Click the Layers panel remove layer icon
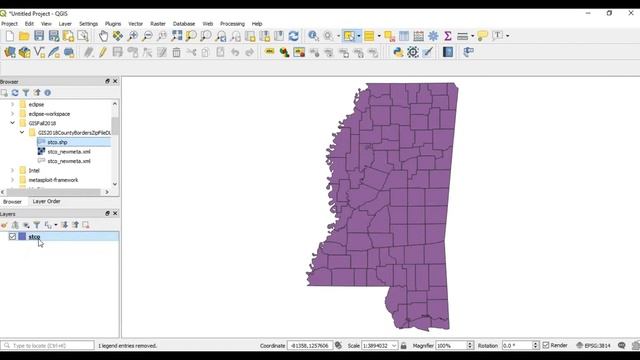Viewport: 640px width, 360px height. (86, 225)
